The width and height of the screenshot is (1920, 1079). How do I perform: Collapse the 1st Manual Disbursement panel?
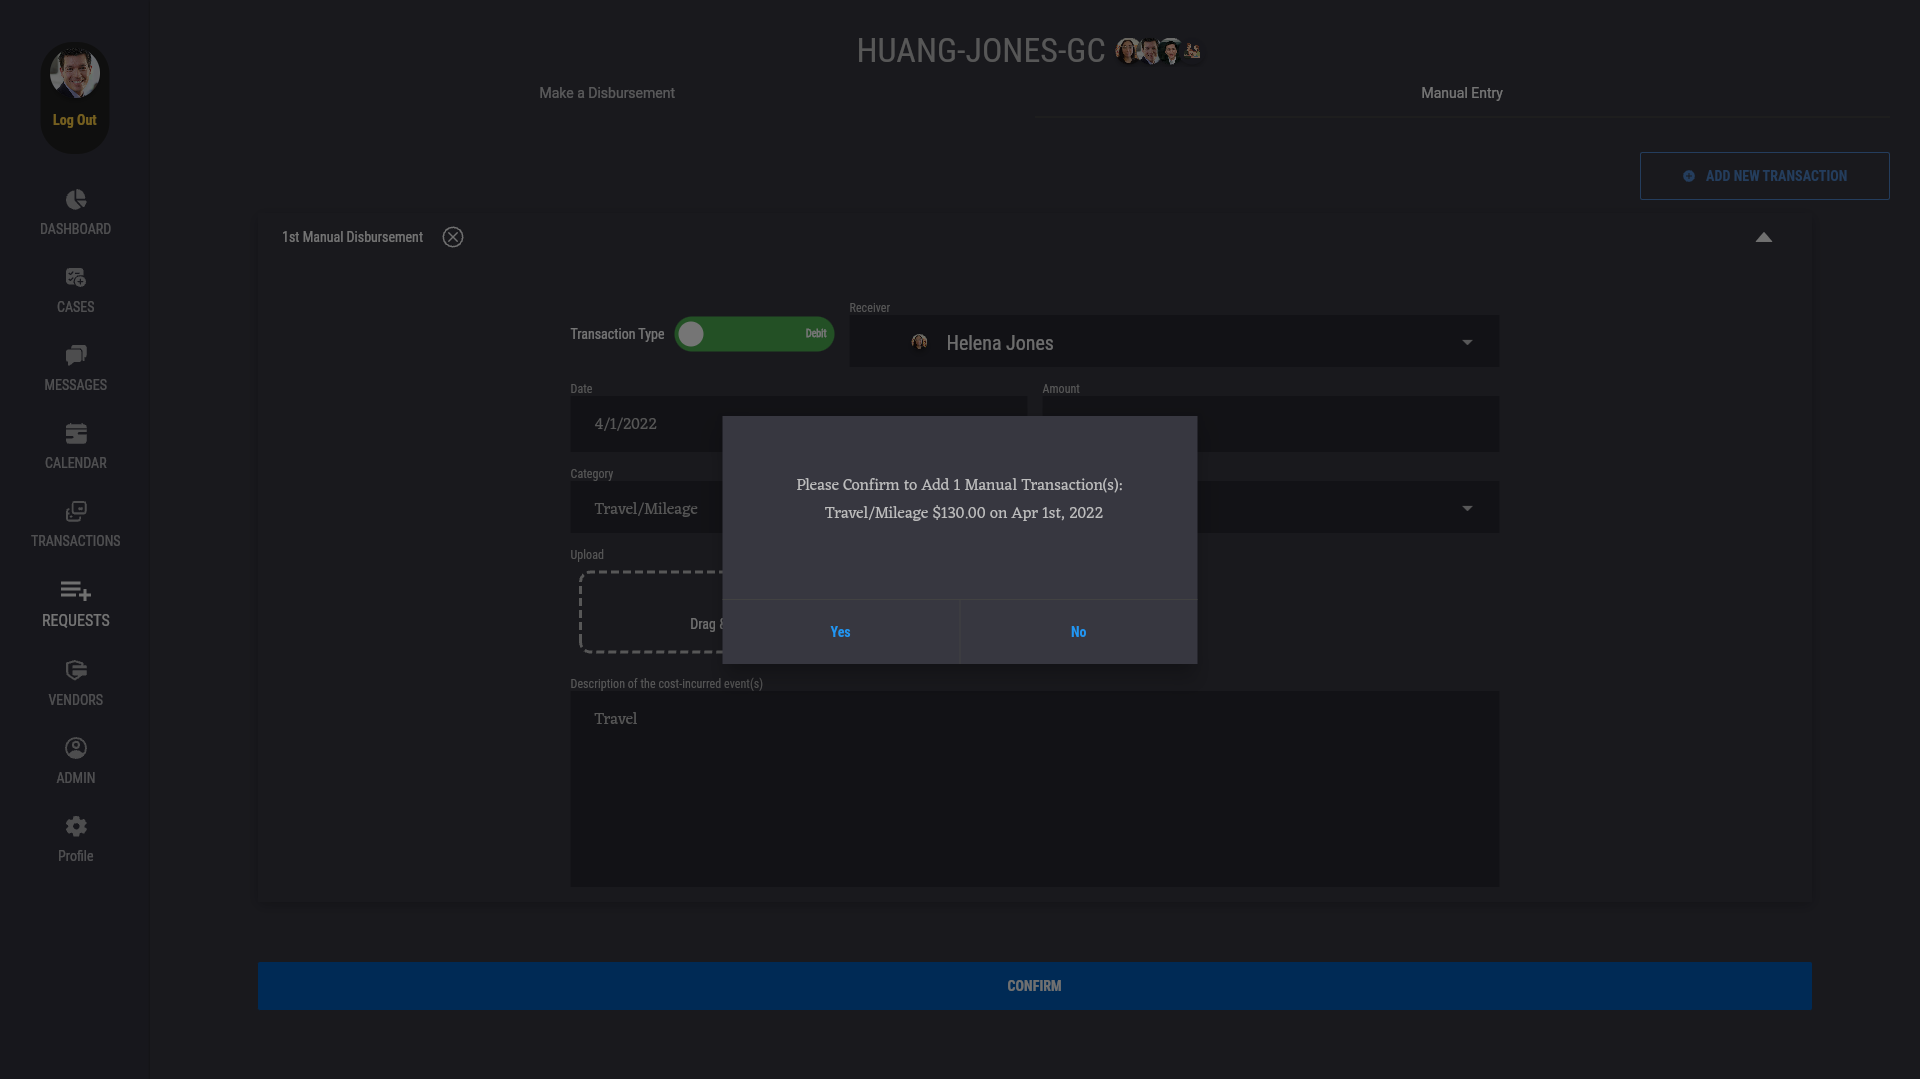1763,237
